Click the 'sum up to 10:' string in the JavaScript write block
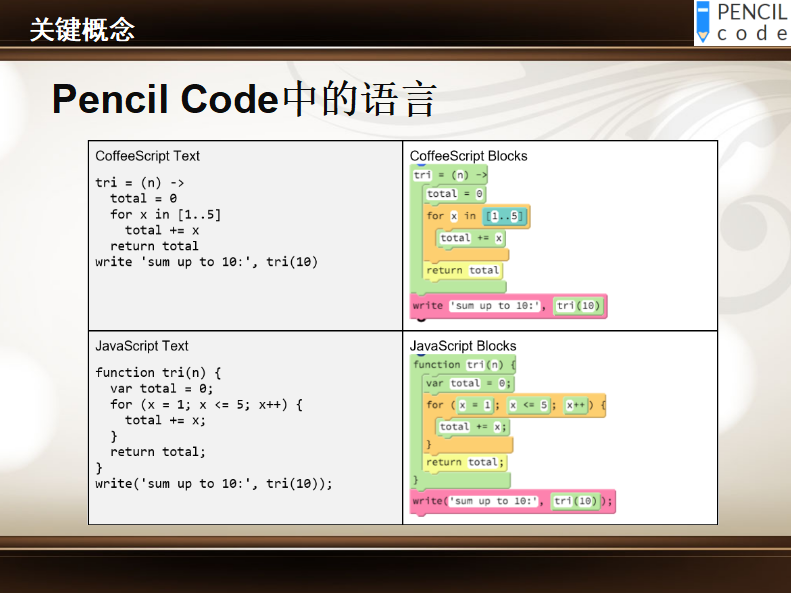 [x=493, y=501]
